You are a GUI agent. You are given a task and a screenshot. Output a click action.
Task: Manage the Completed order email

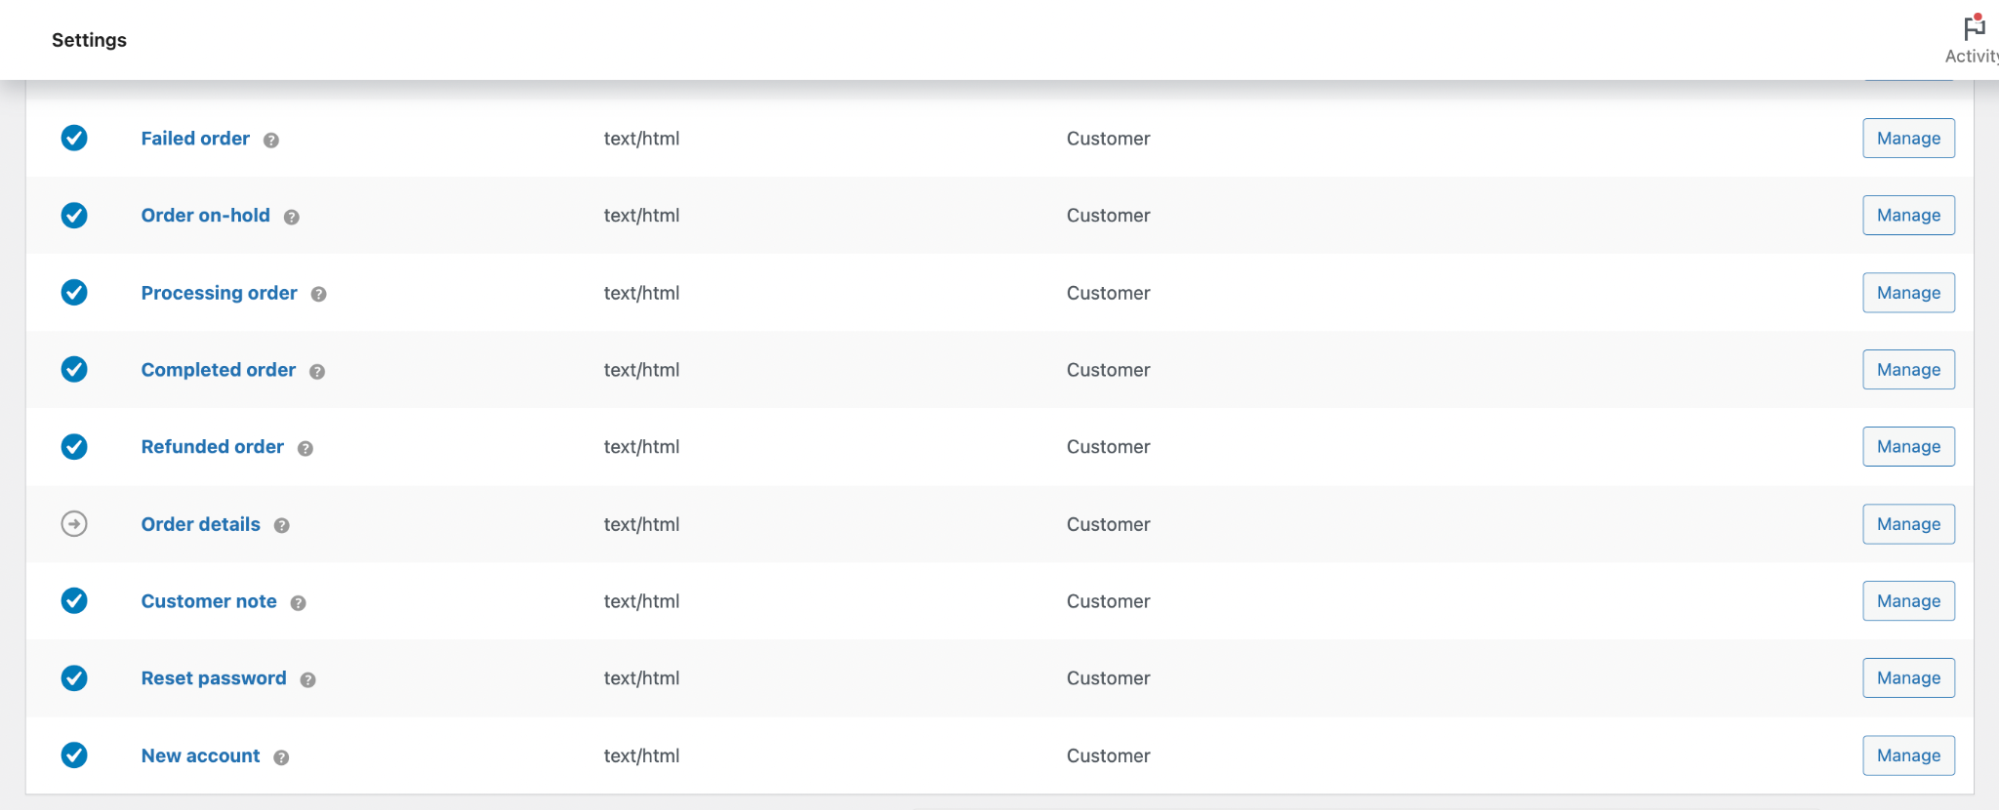tap(1908, 370)
